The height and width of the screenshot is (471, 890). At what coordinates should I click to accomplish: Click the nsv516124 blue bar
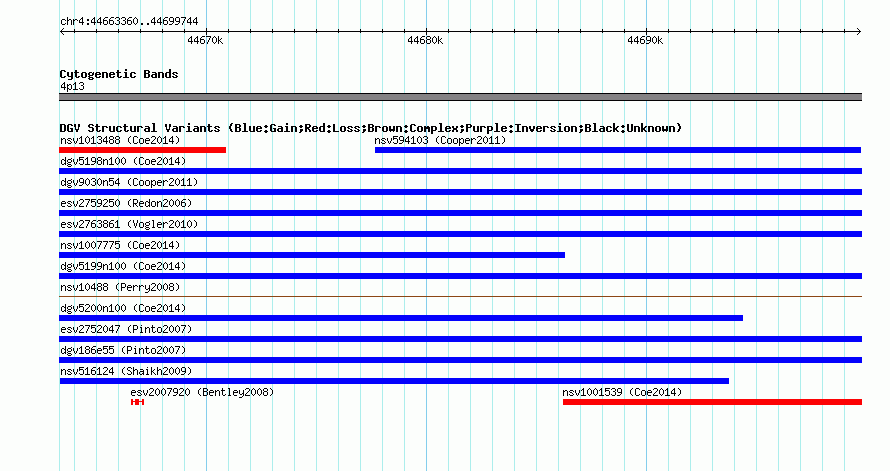[x=394, y=381]
